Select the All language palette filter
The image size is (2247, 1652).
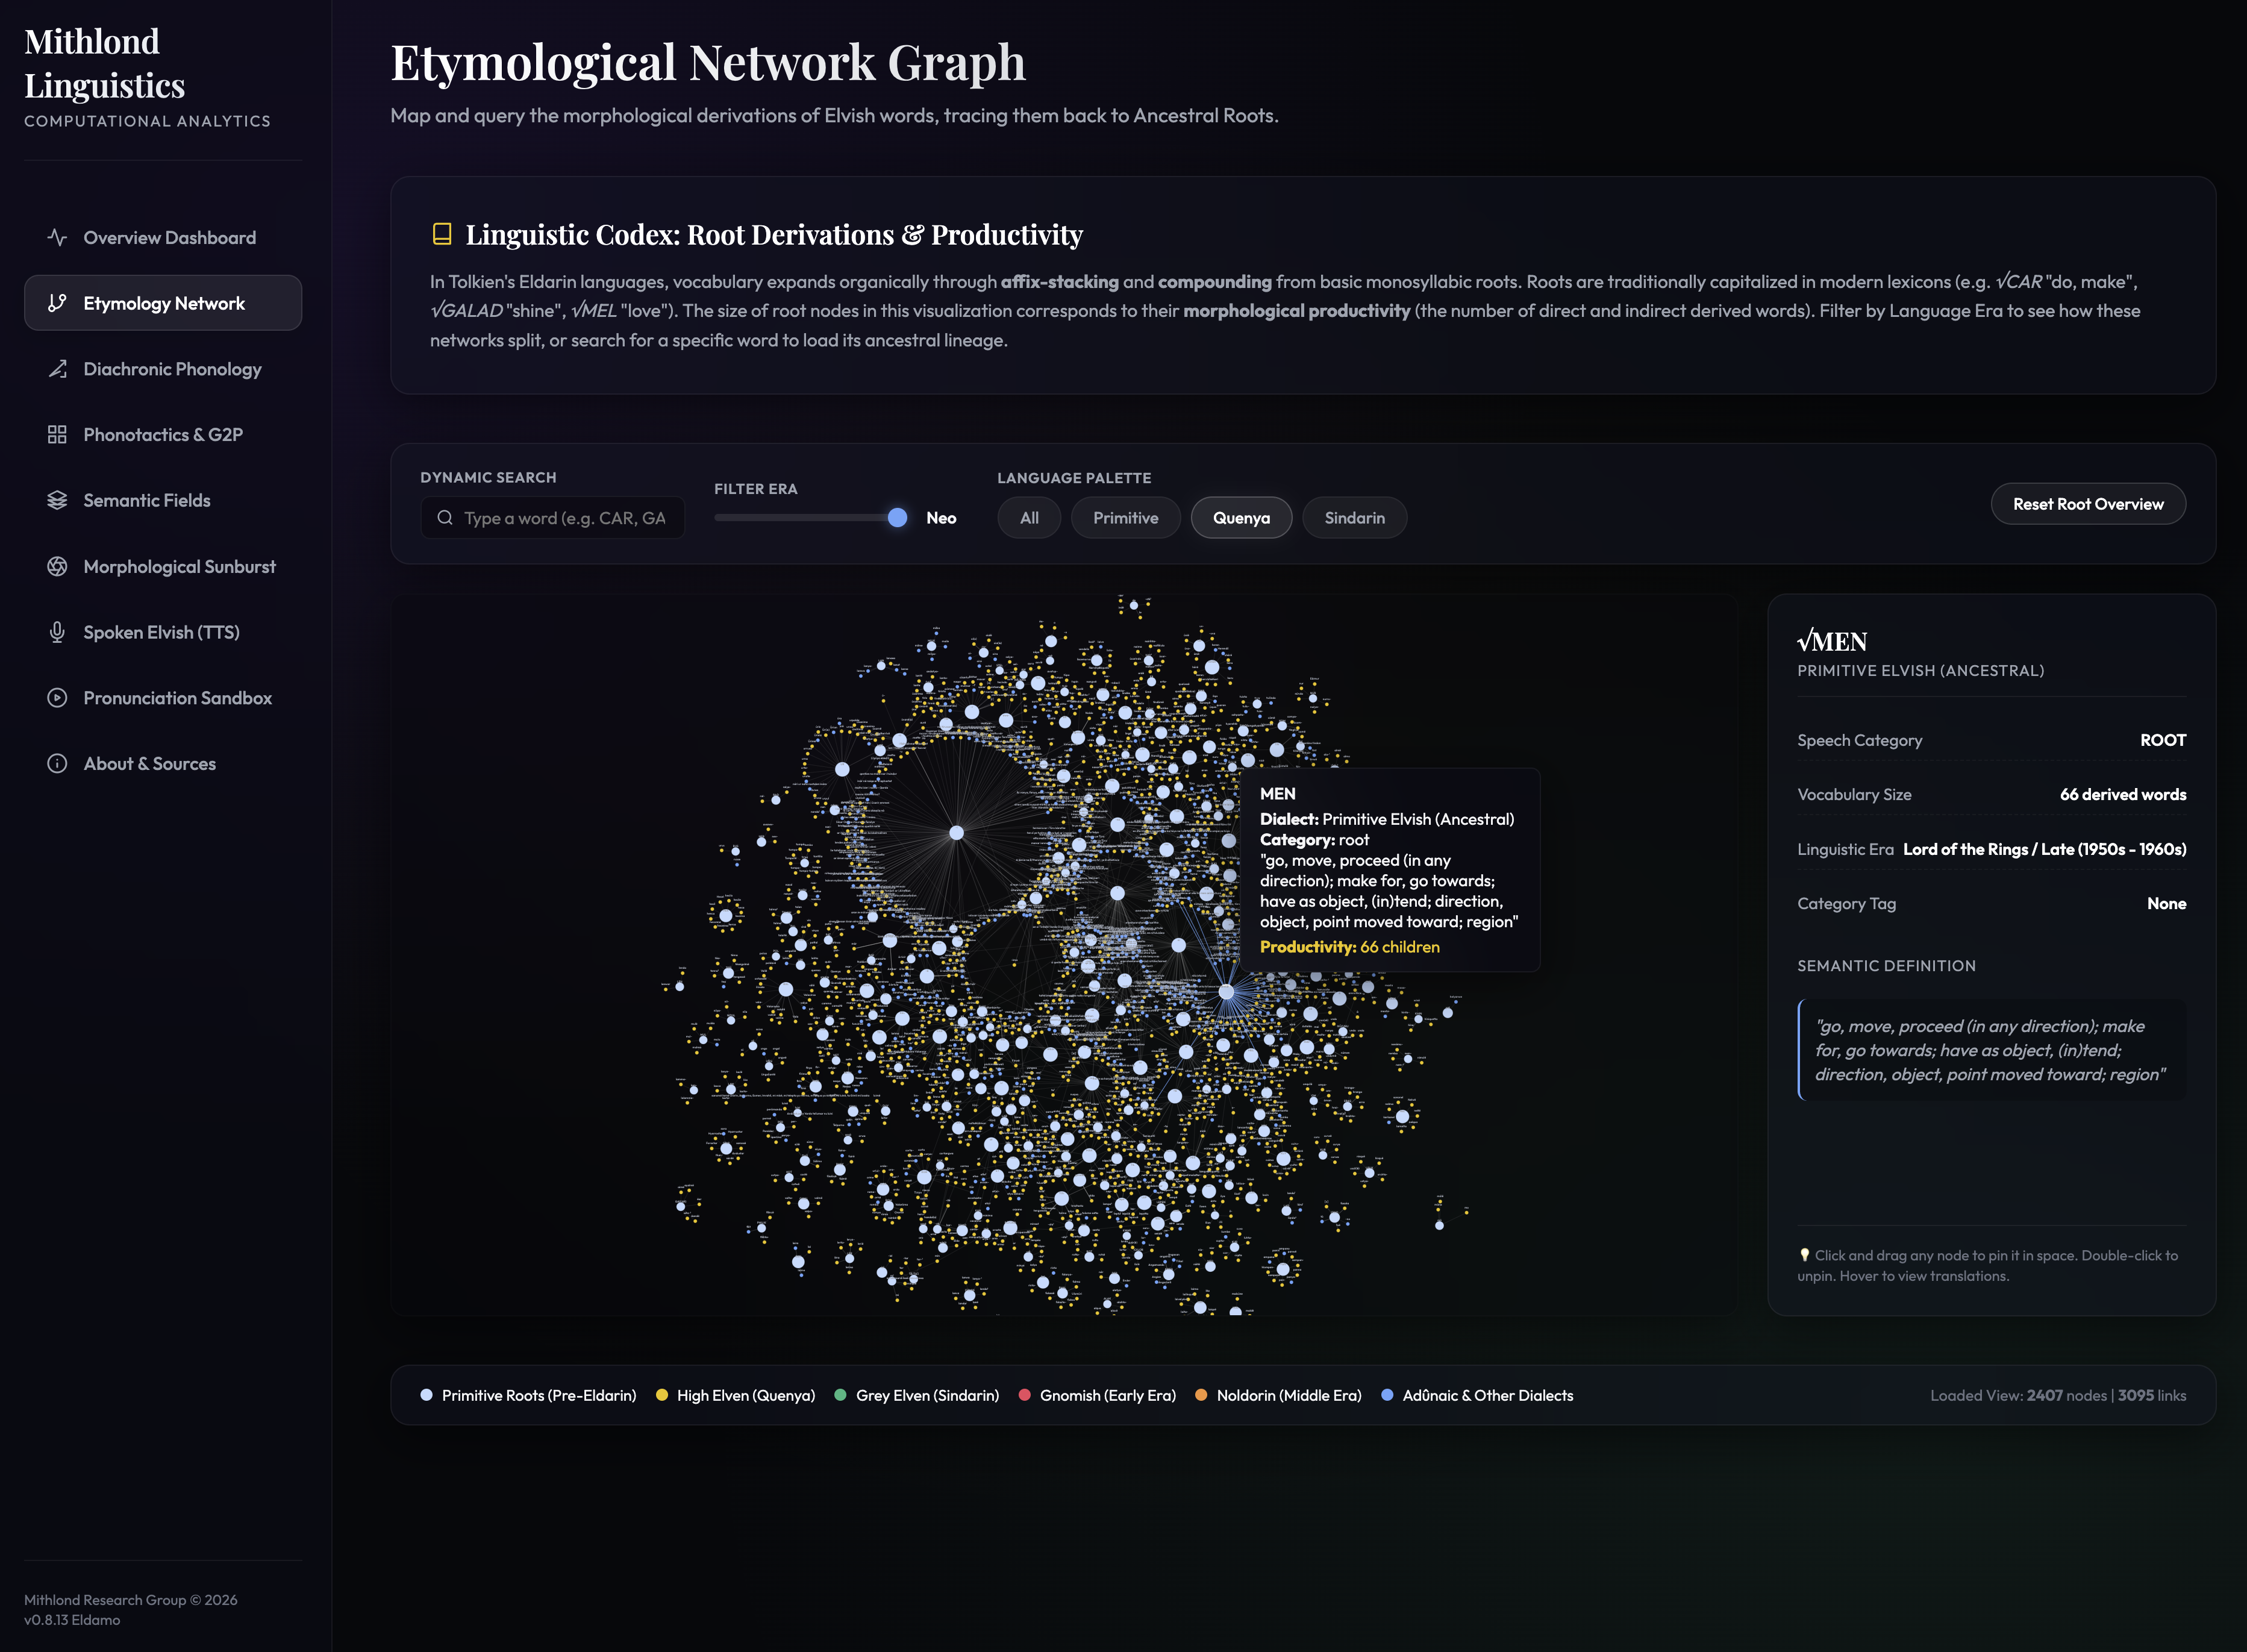(x=1029, y=518)
